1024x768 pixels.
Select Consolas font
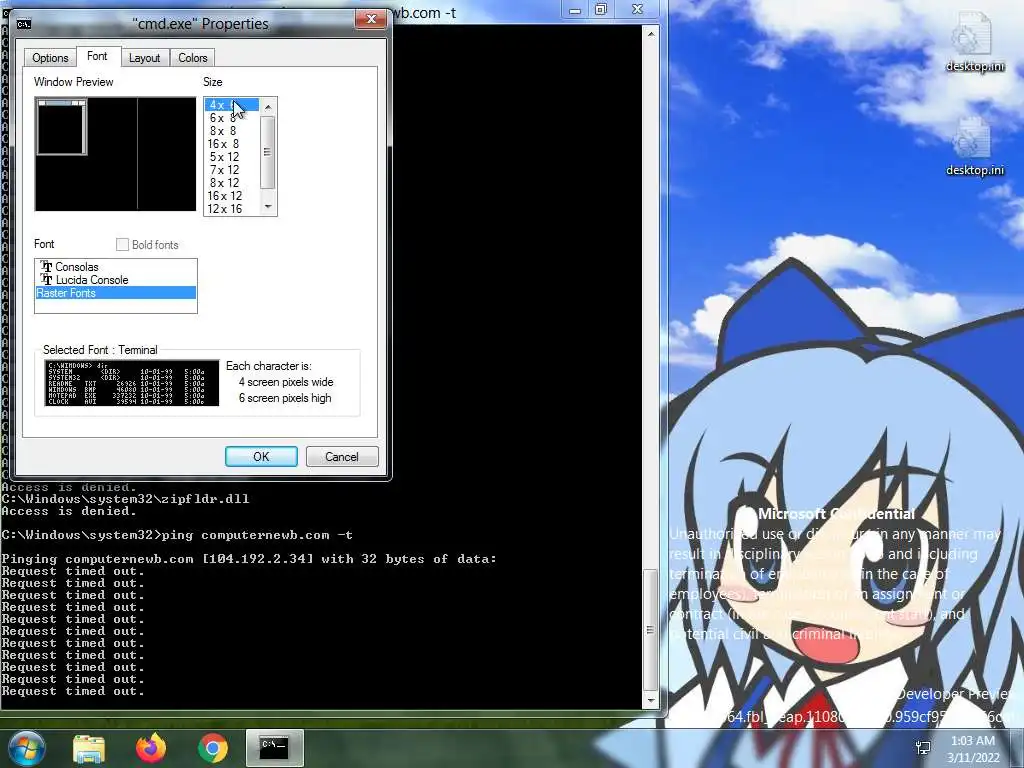tap(116, 266)
